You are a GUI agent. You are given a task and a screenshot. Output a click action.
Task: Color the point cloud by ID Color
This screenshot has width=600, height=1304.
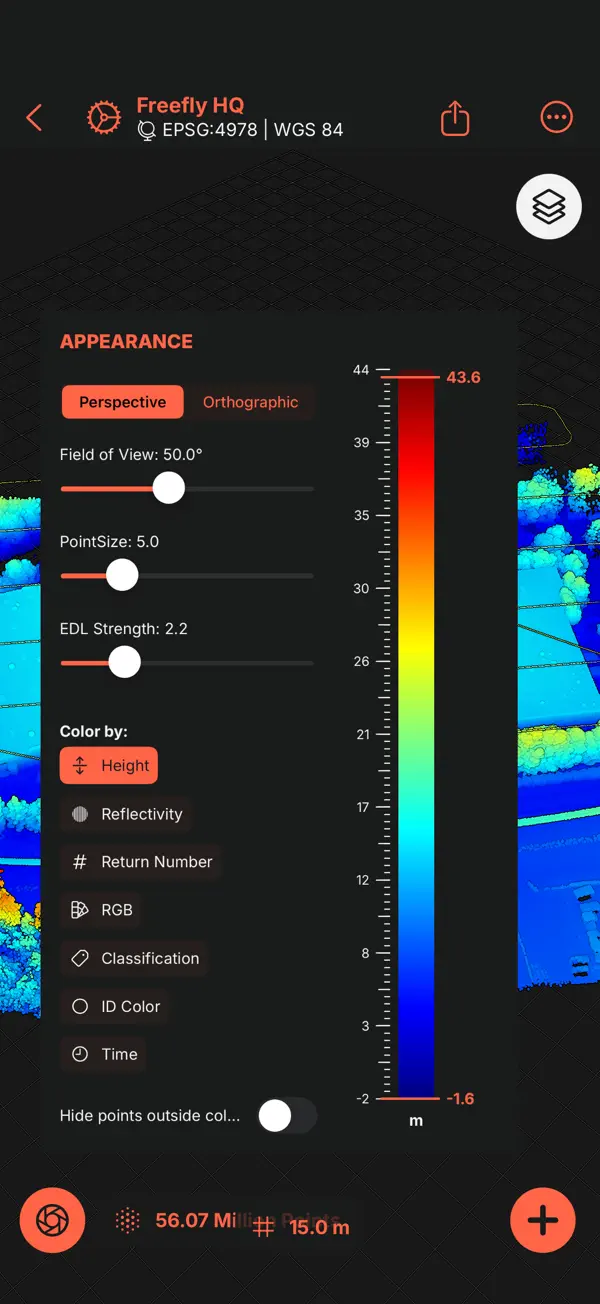click(x=115, y=1006)
